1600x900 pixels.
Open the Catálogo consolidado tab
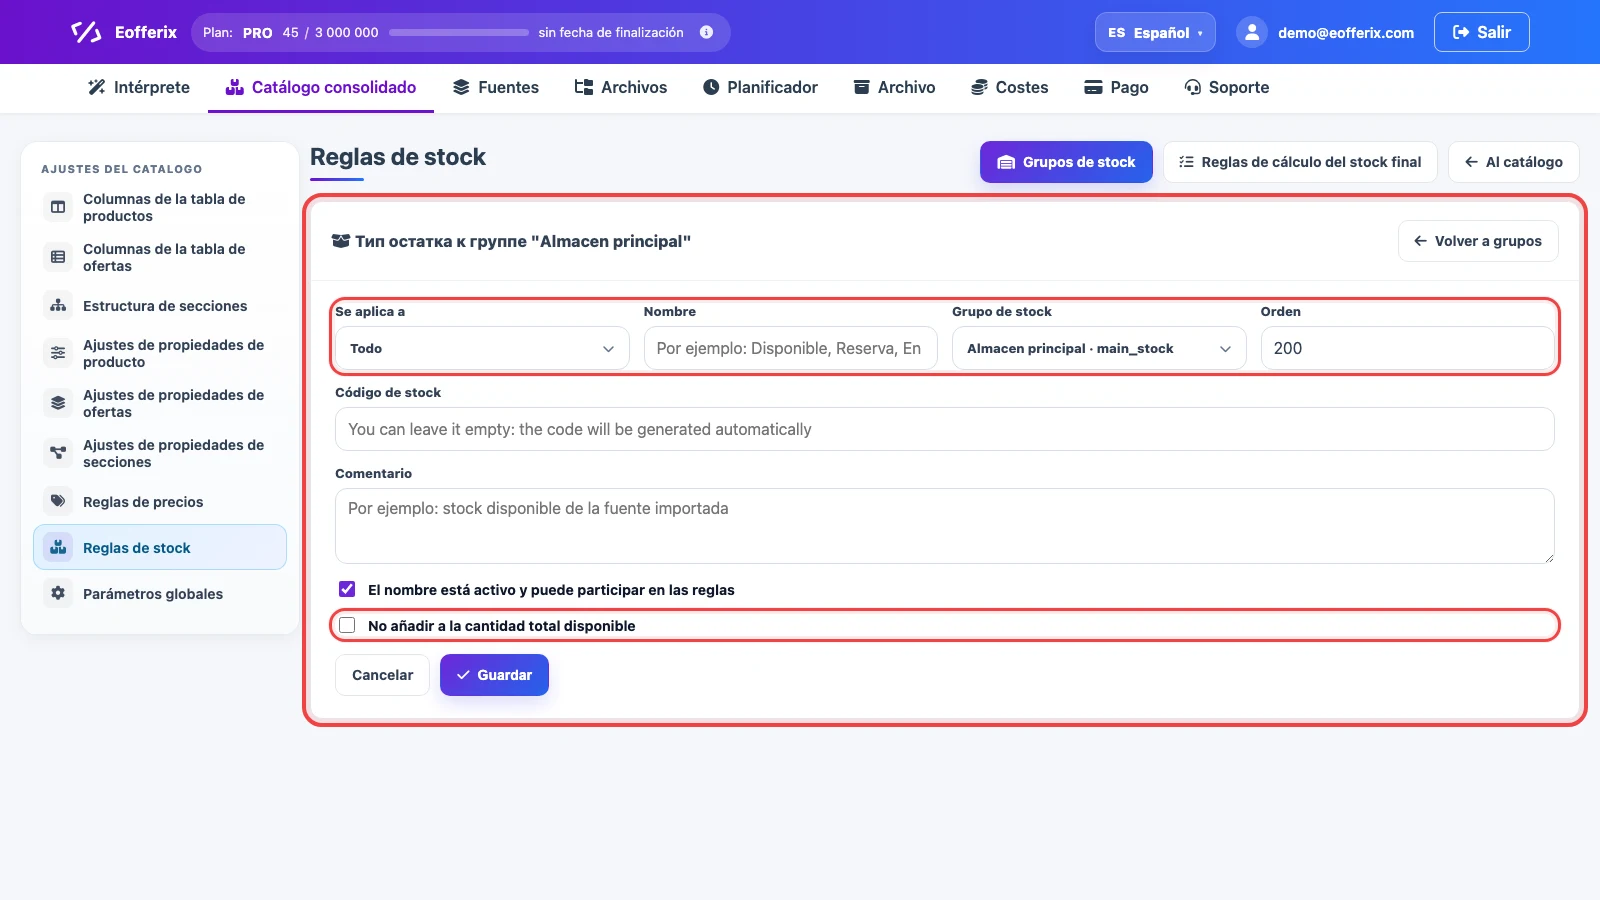coord(321,87)
